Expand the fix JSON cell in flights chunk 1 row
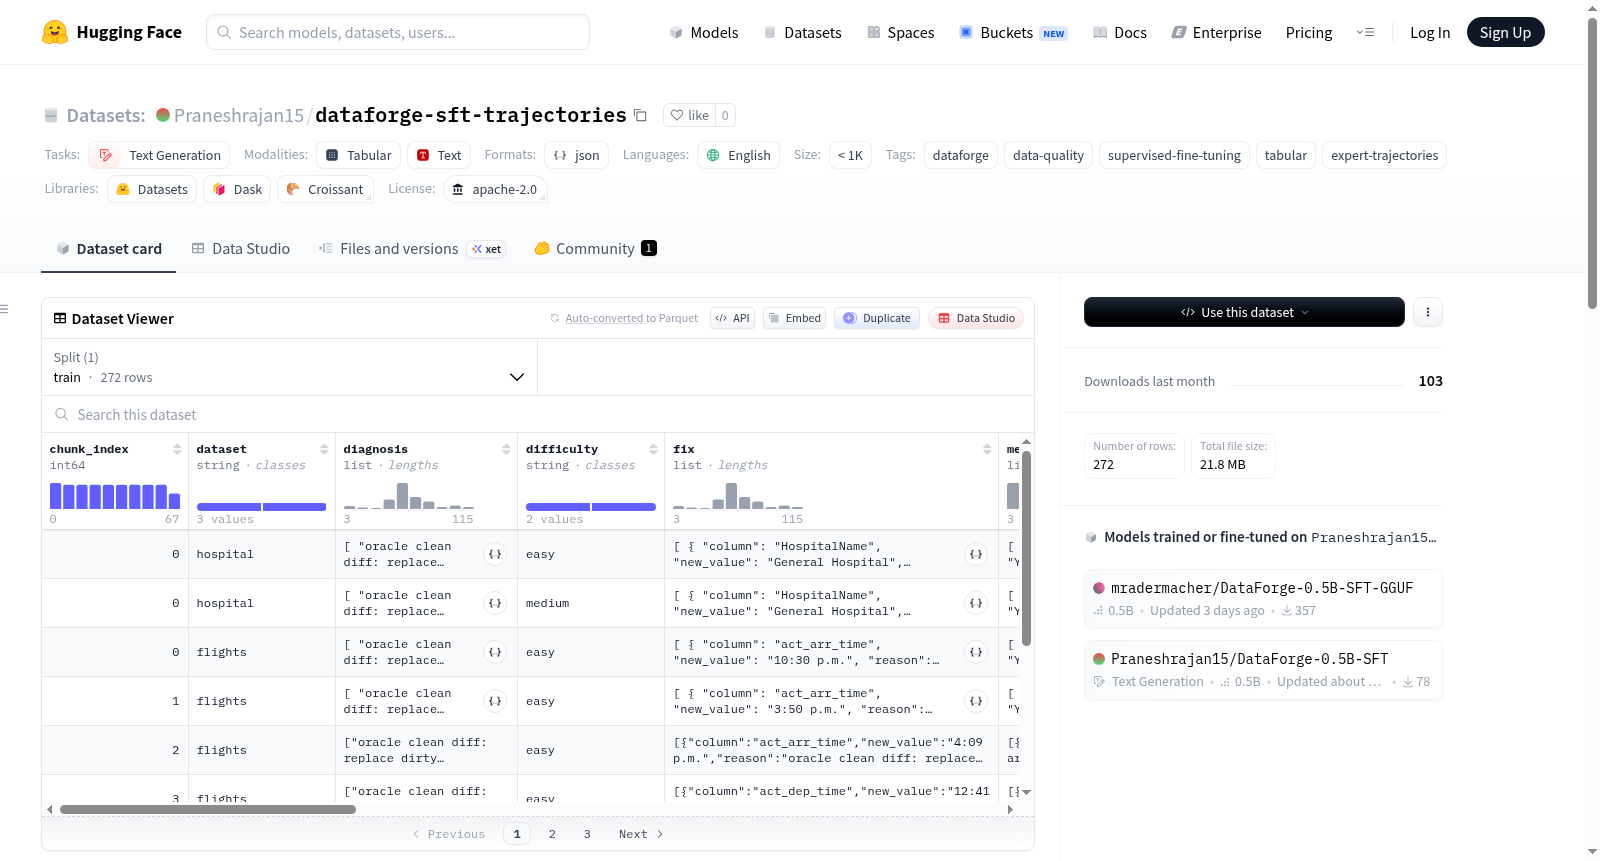Image resolution: width=1600 pixels, height=861 pixels. 976,701
